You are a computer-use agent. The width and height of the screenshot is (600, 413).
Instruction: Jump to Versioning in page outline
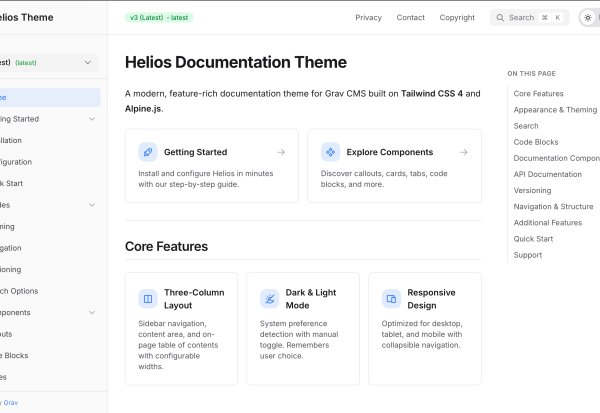click(x=532, y=190)
